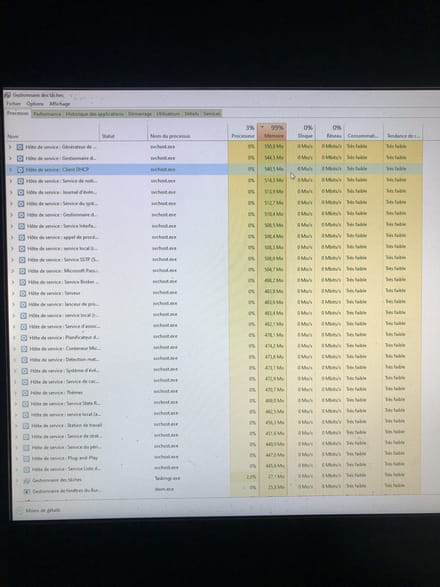The image size is (440, 587).
Task: Expand the Microsoft Passport service row
Action: (x=12, y=271)
